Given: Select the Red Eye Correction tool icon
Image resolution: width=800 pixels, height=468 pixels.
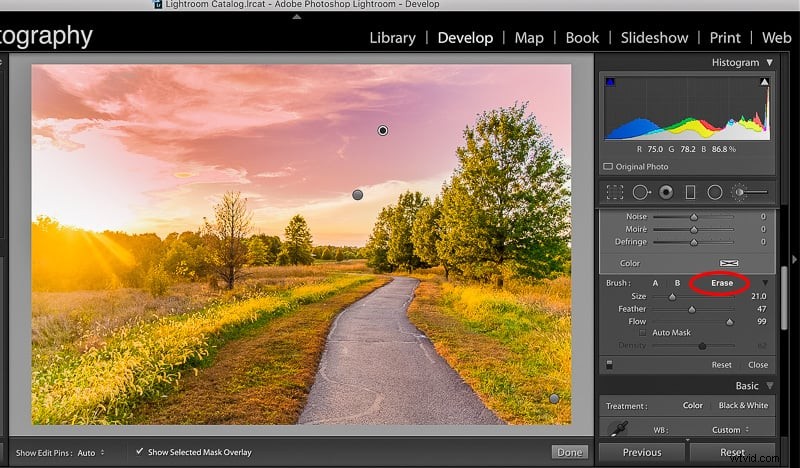Looking at the screenshot, I should point(666,192).
